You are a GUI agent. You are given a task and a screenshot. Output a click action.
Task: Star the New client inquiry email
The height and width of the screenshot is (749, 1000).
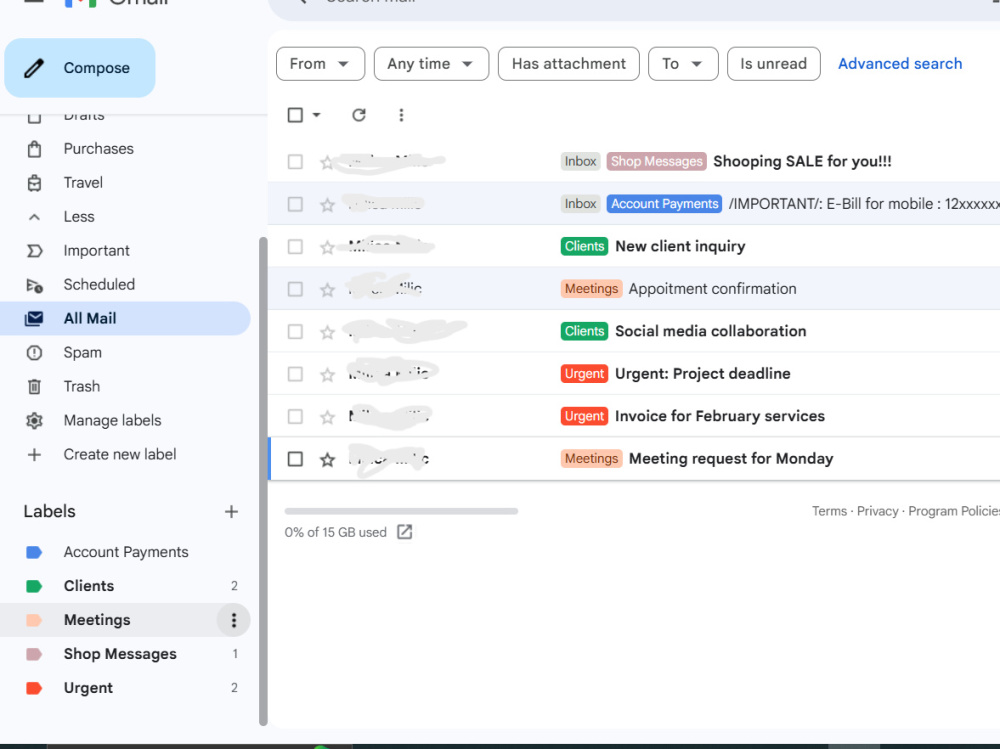click(x=327, y=248)
